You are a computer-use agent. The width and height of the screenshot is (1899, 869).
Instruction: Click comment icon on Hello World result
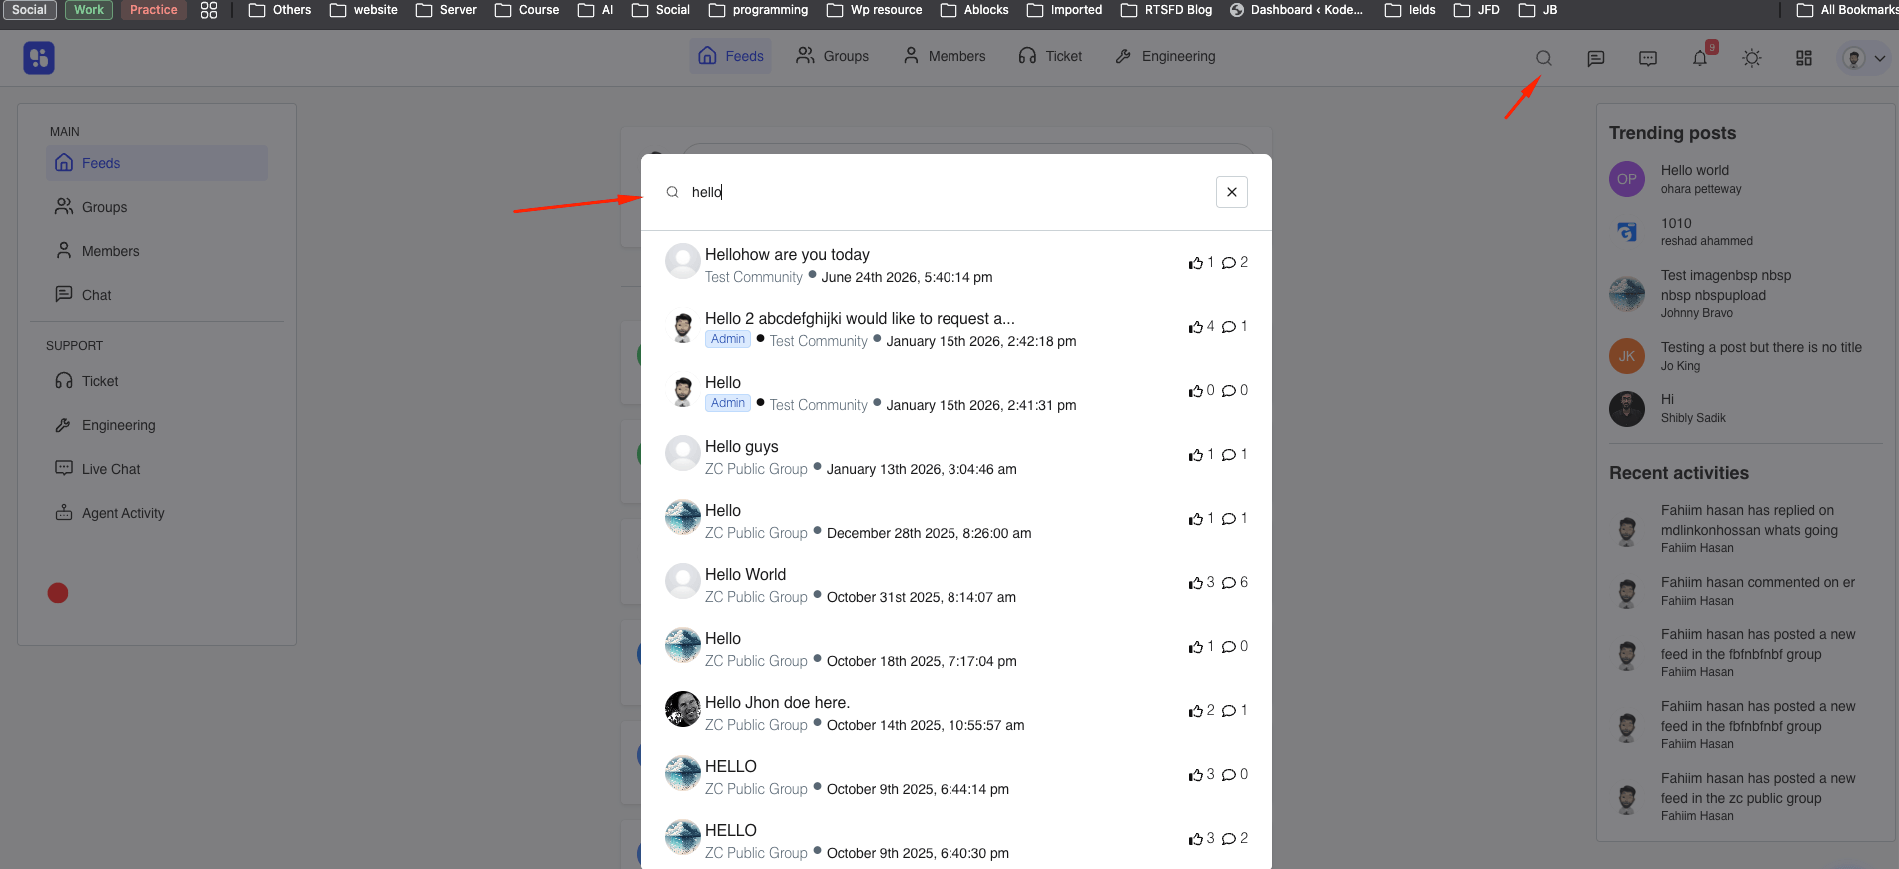click(1228, 583)
